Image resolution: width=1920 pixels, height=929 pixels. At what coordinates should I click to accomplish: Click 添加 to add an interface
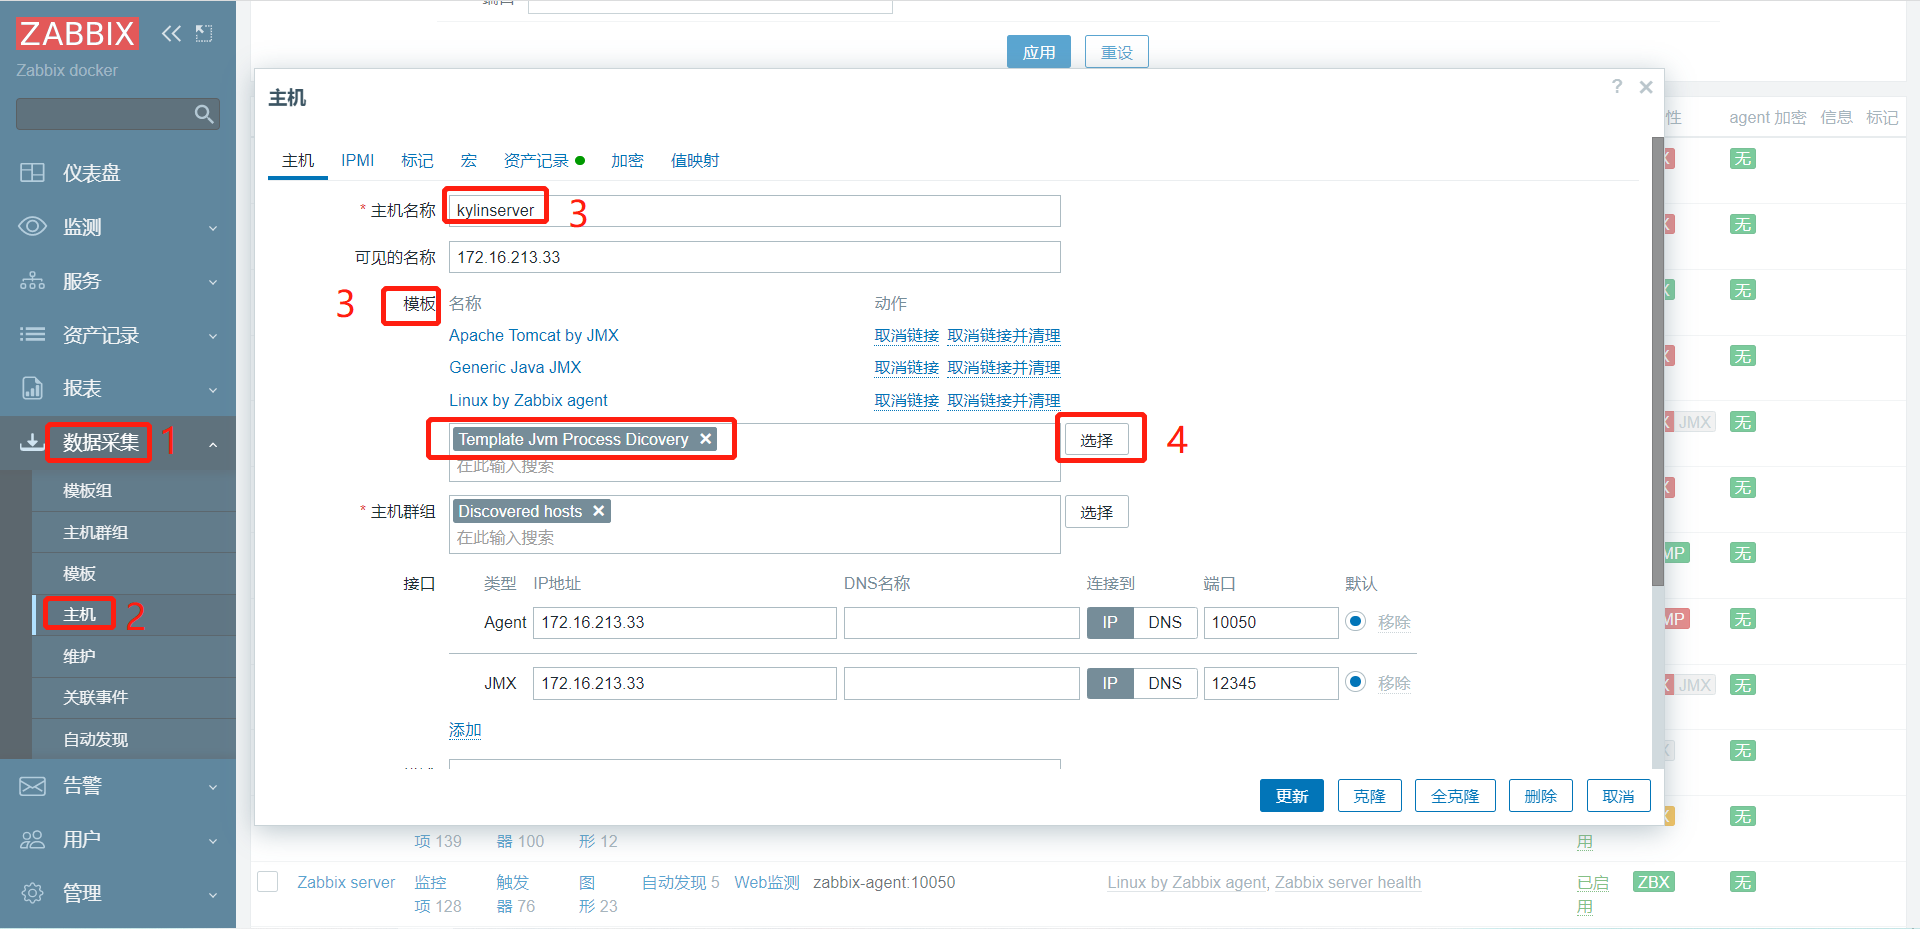point(465,730)
